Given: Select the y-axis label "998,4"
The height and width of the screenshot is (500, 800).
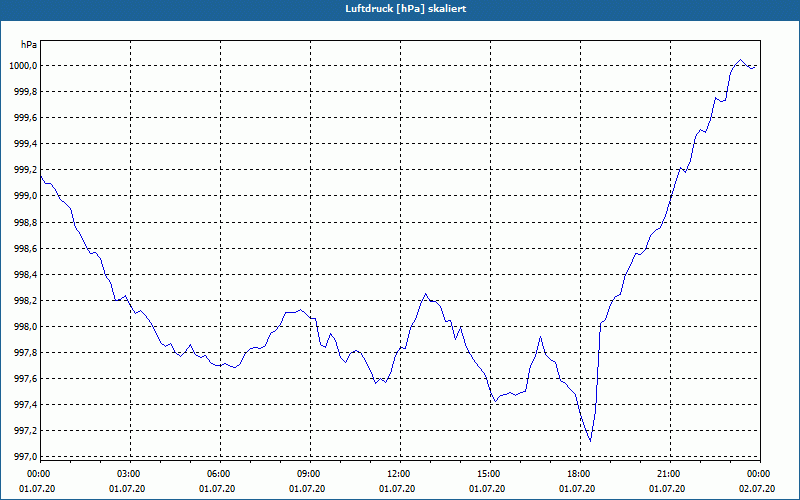Looking at the screenshot, I should pos(28,274).
